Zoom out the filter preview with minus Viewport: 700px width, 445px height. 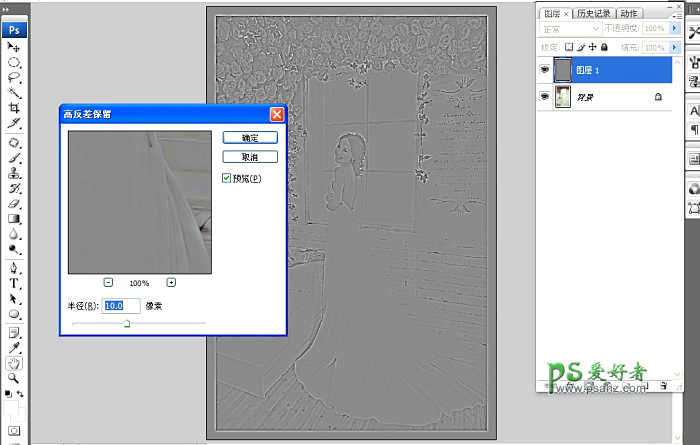(109, 283)
